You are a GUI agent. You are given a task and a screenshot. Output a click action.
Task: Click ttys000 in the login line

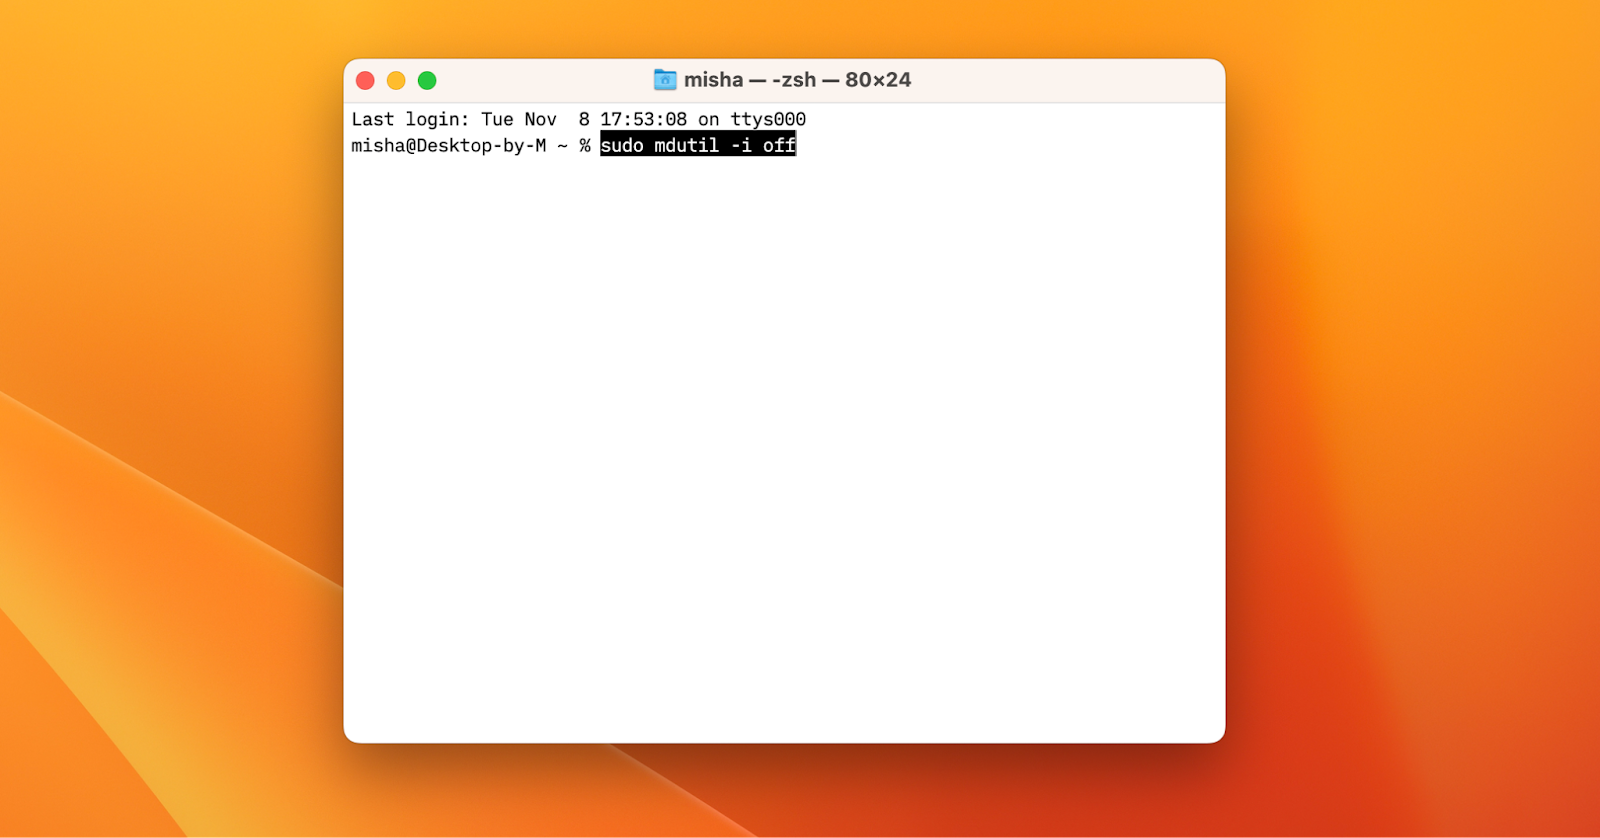pos(768,120)
